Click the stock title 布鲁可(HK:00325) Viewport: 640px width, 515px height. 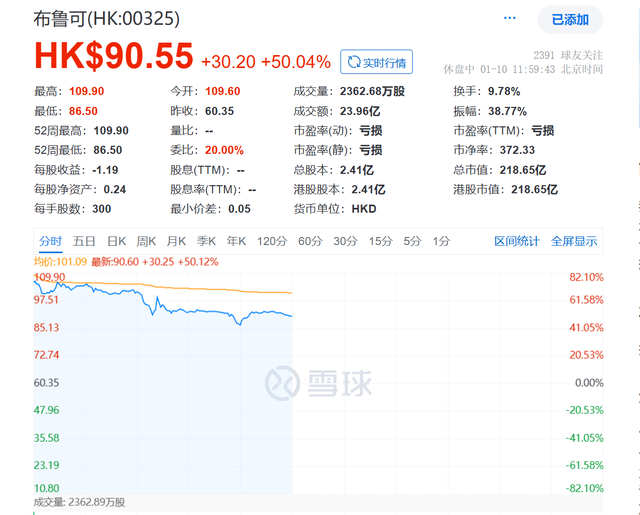[107, 19]
